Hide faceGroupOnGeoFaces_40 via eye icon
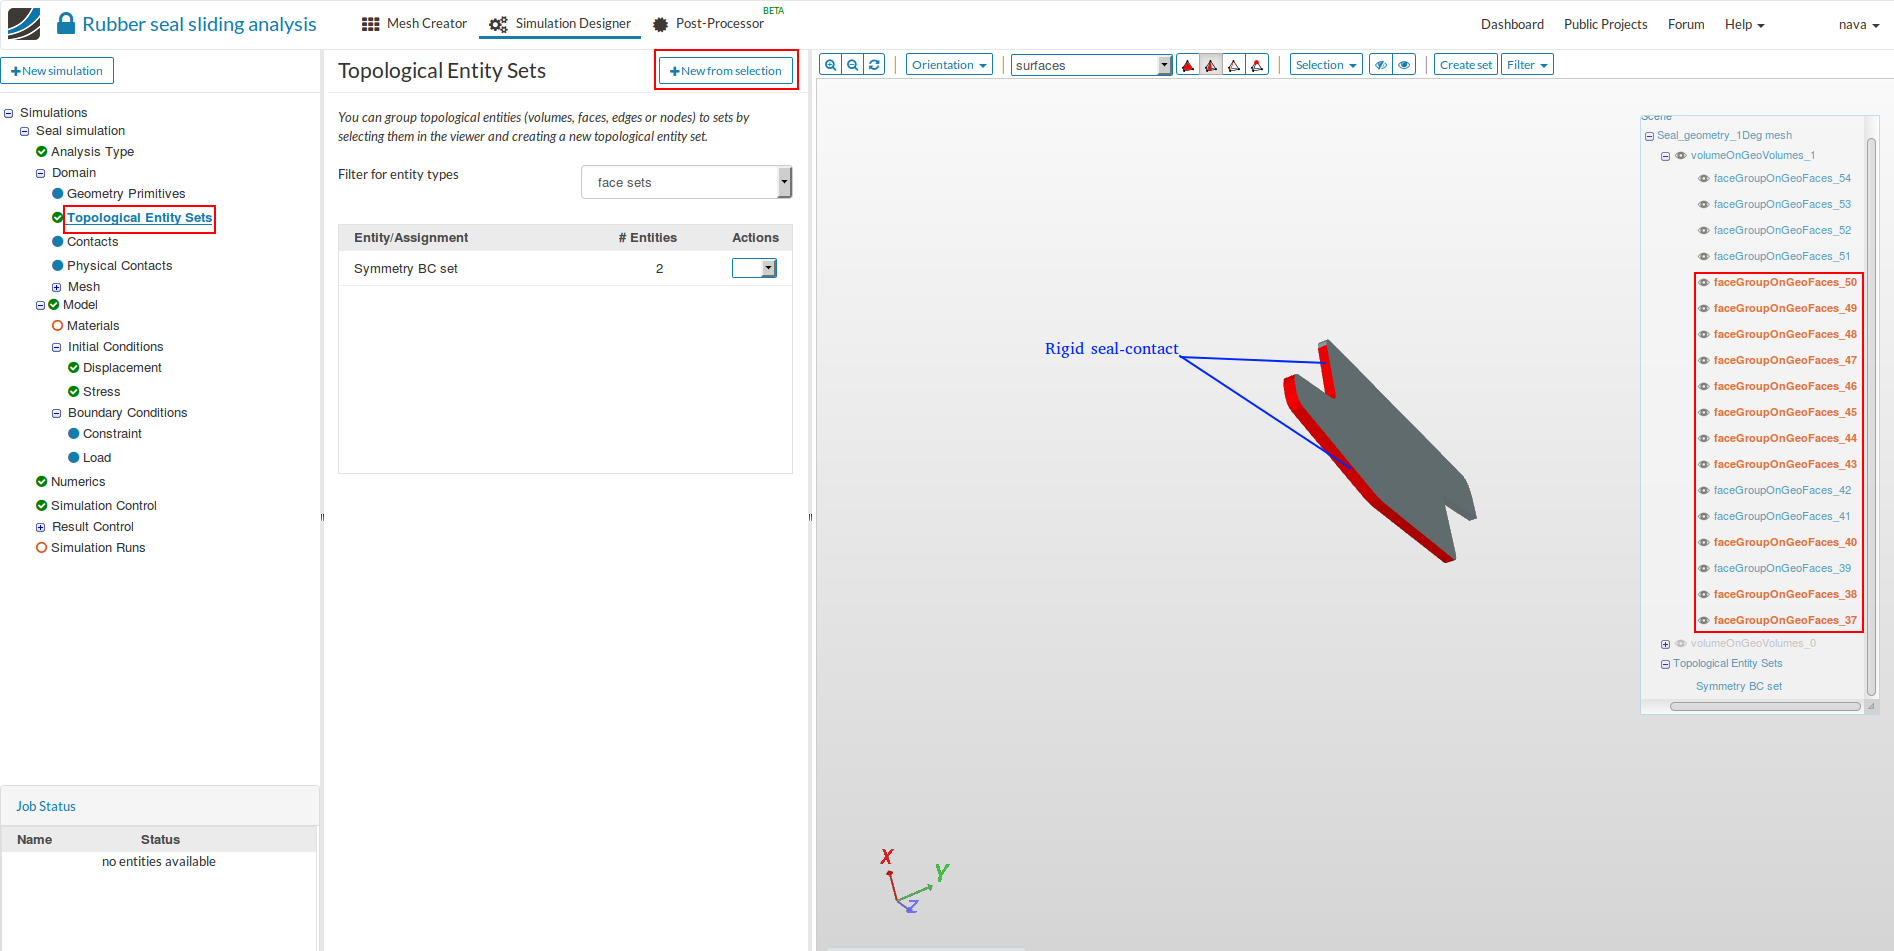 pos(1704,543)
